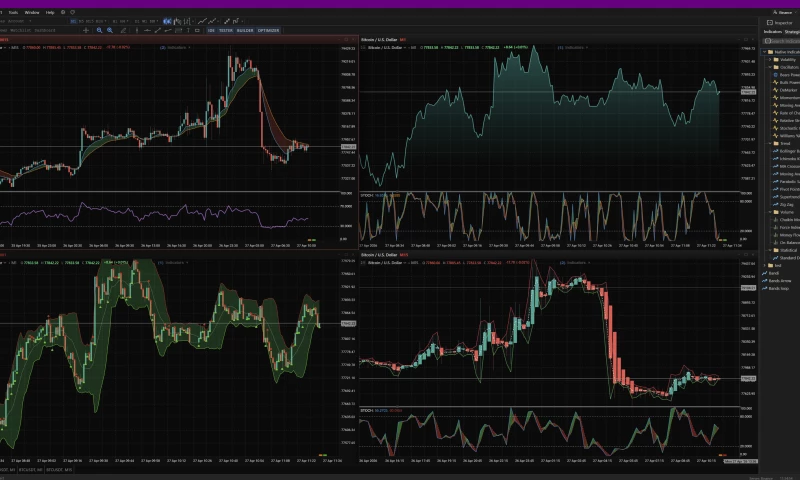Open the TESTER panel
This screenshot has width=800, height=480.
226,31
